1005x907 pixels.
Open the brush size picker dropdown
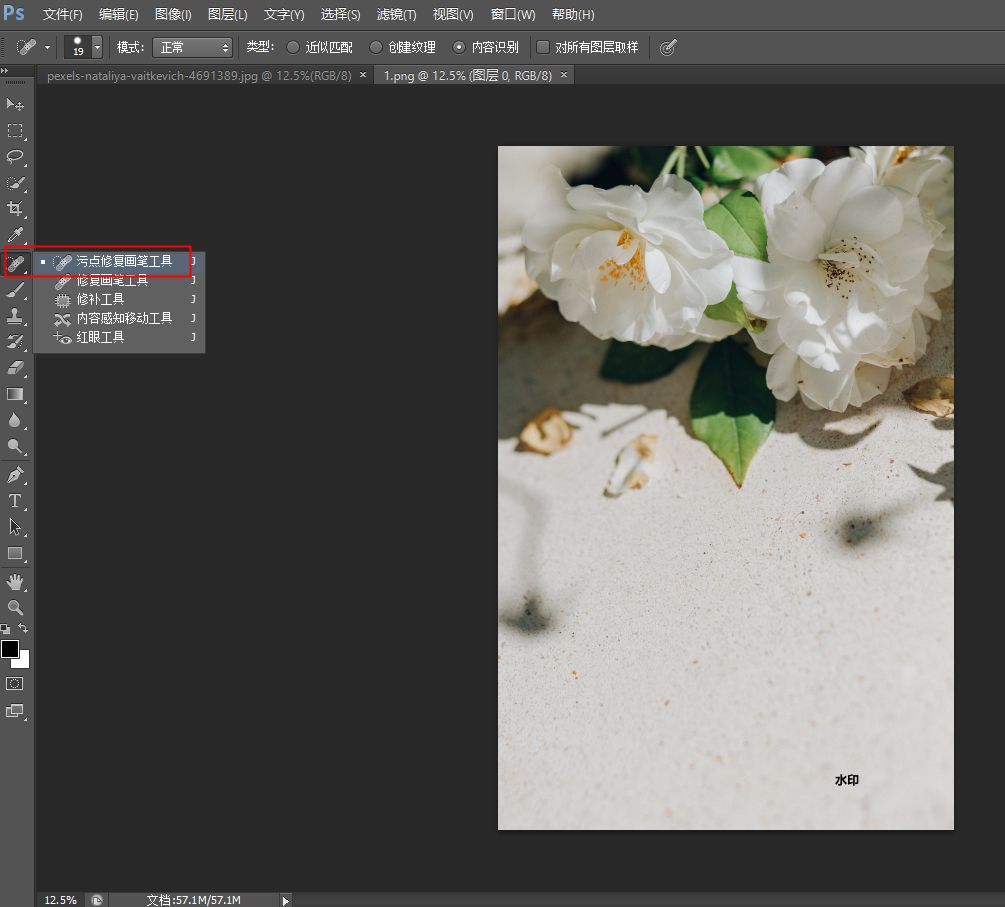pyautogui.click(x=97, y=47)
